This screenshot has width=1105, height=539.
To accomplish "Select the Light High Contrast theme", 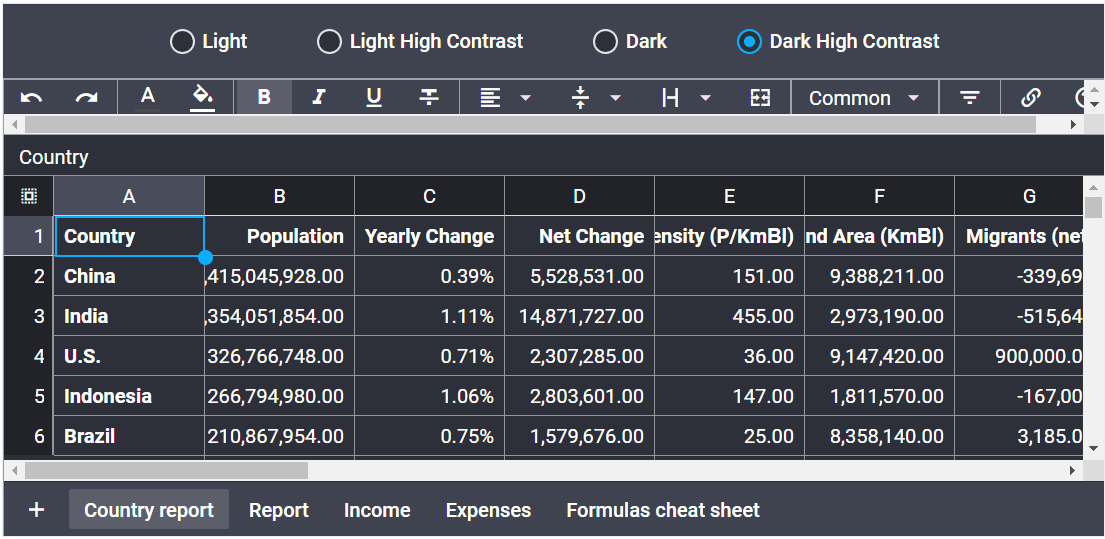I will 329,42.
